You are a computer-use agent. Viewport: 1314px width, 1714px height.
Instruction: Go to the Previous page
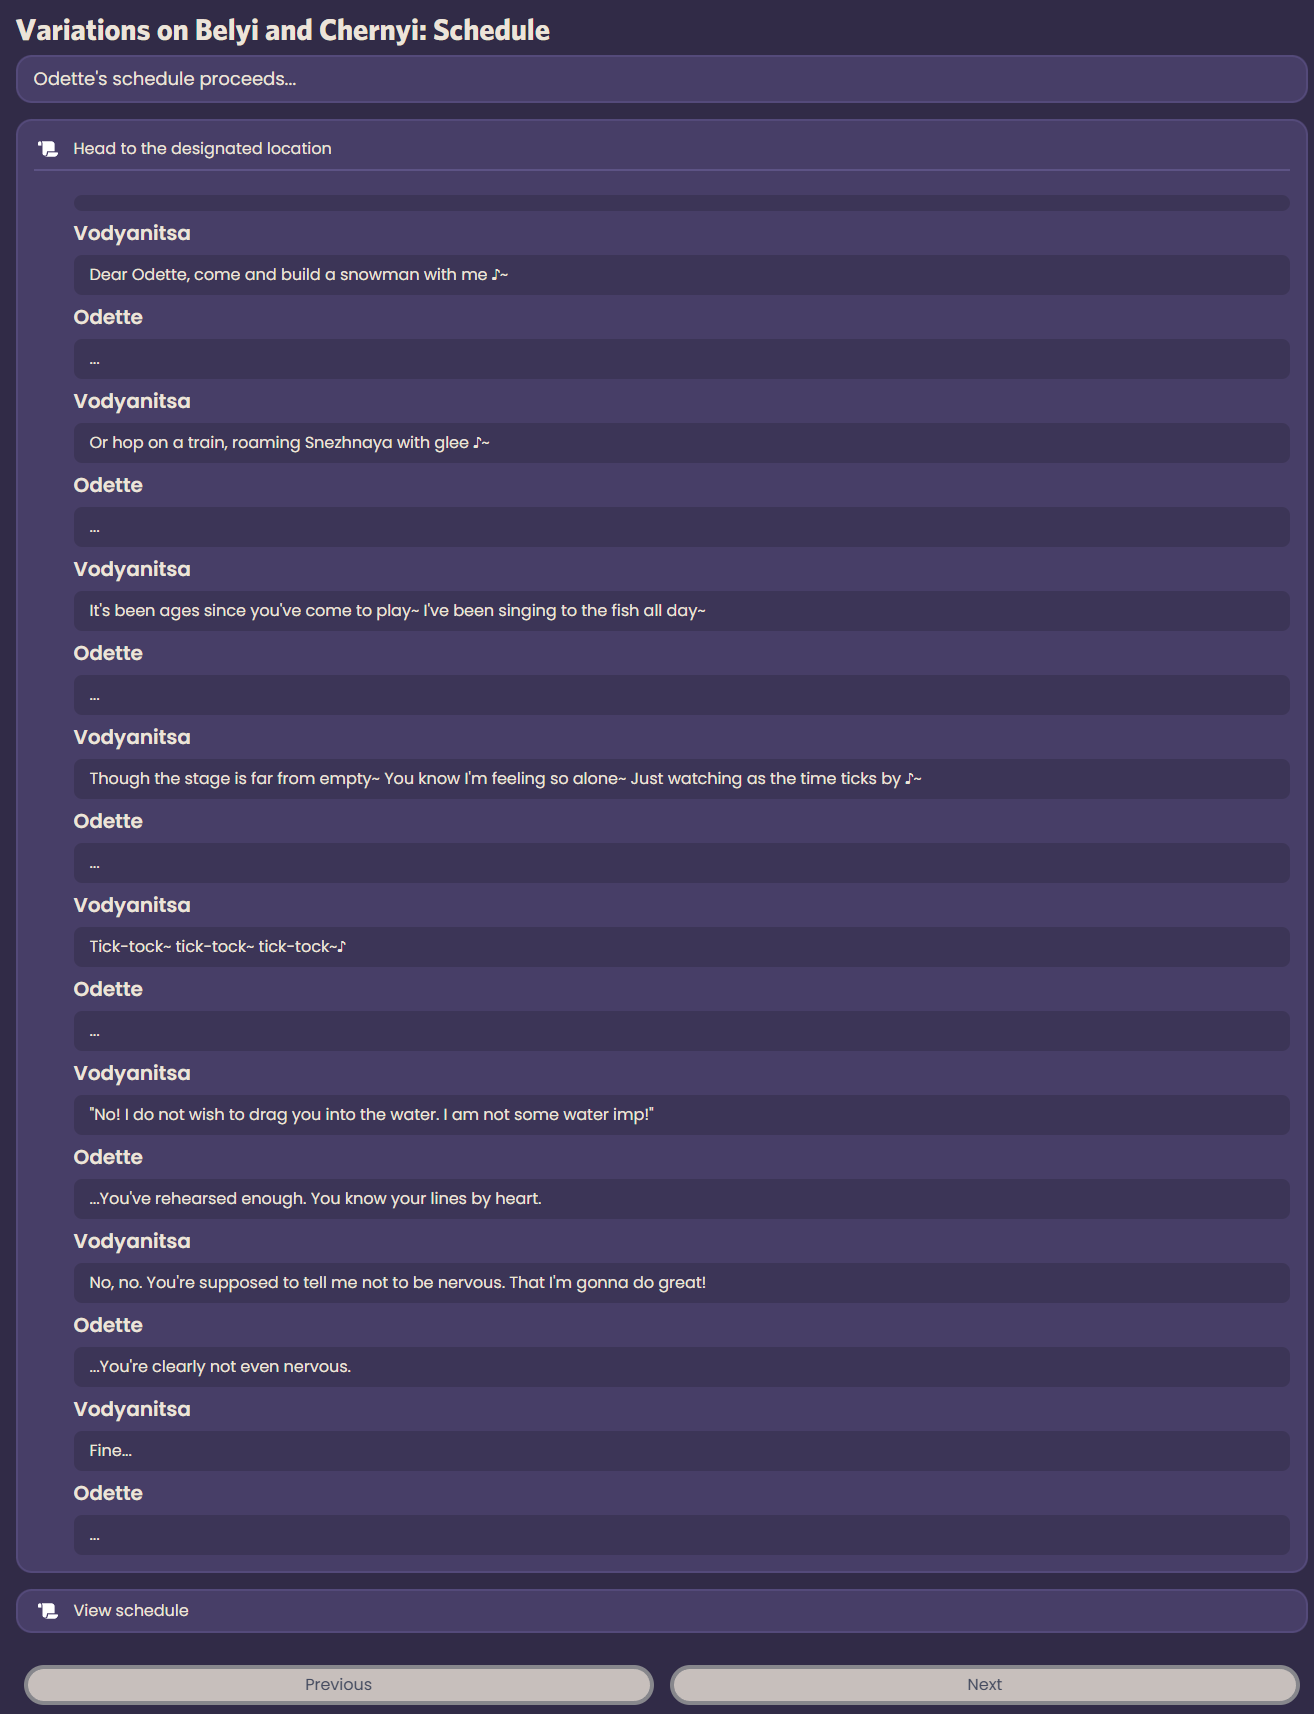pos(338,1685)
